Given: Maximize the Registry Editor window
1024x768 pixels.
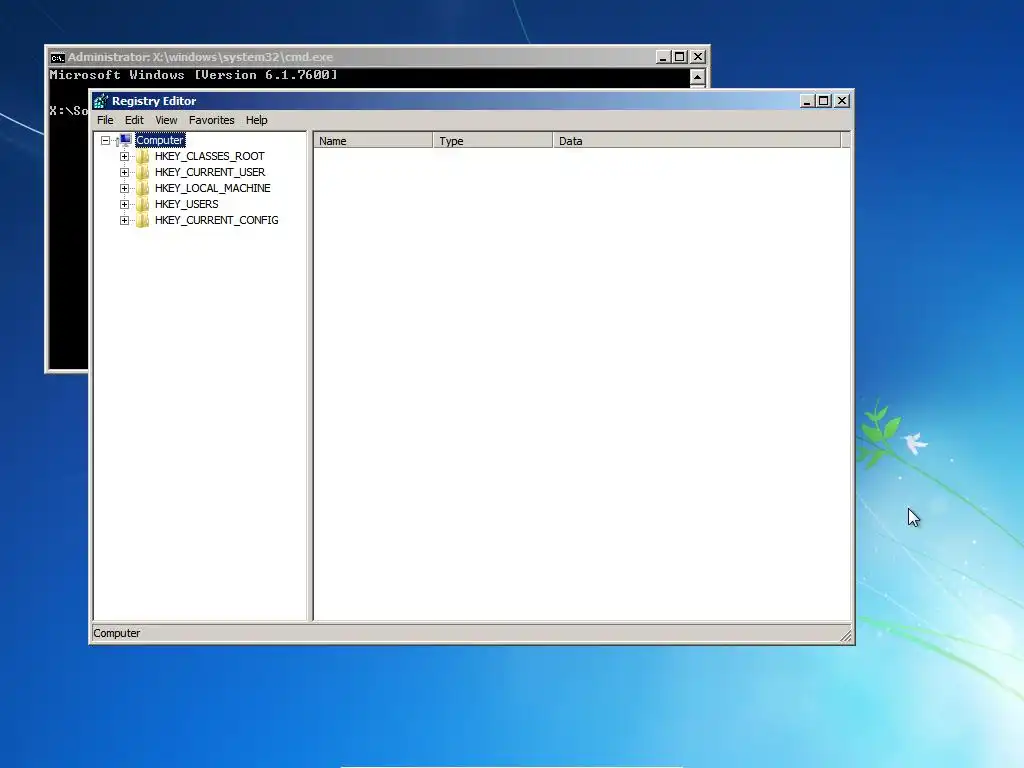Looking at the screenshot, I should (x=824, y=101).
